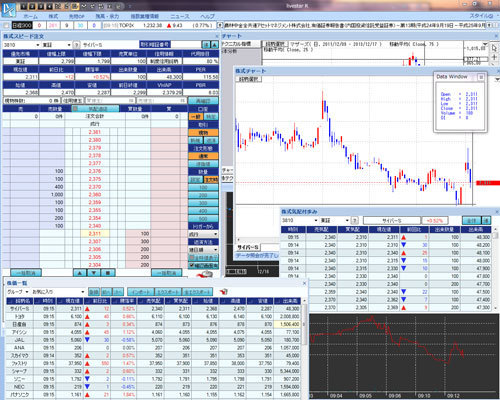Close the Data Window popup

481,77
